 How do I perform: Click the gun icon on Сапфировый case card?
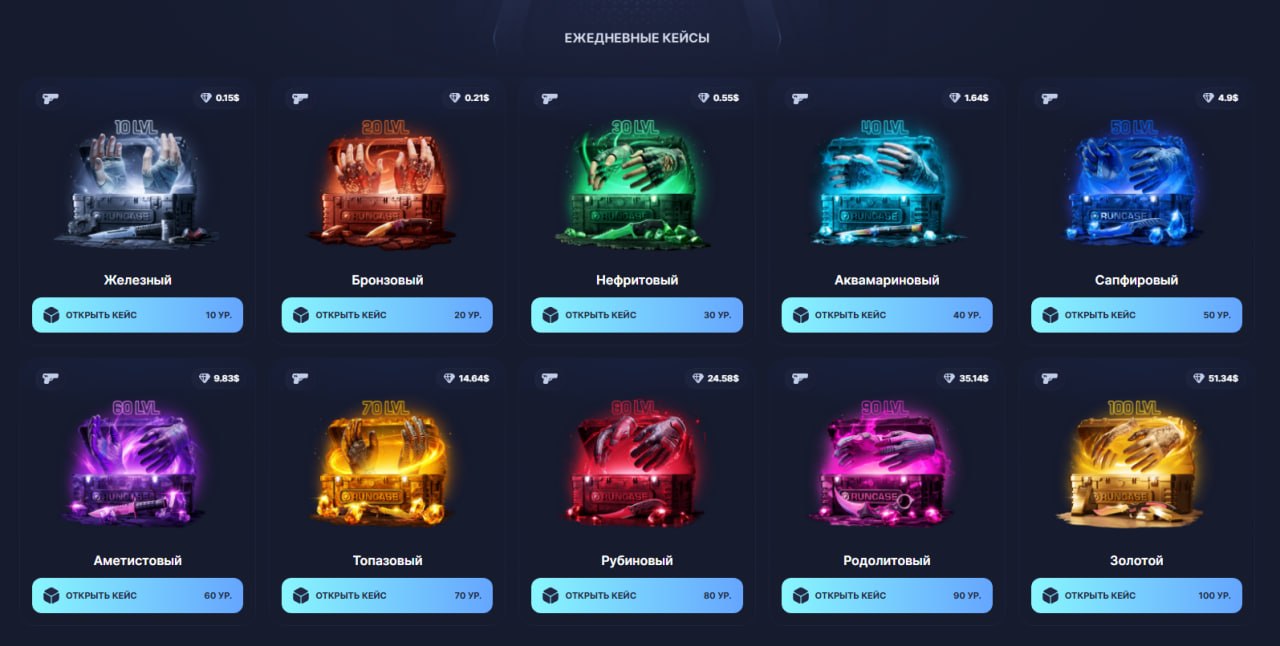(1049, 98)
